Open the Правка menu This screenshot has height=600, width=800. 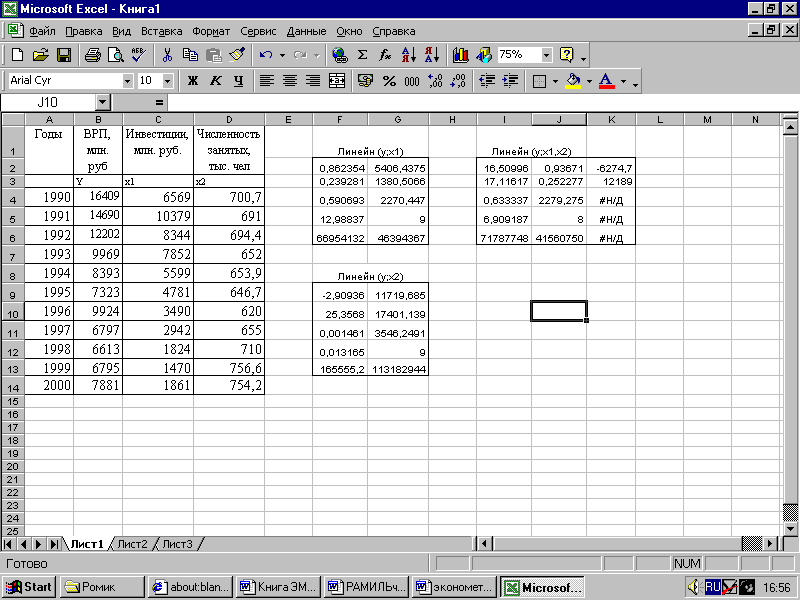tap(84, 31)
